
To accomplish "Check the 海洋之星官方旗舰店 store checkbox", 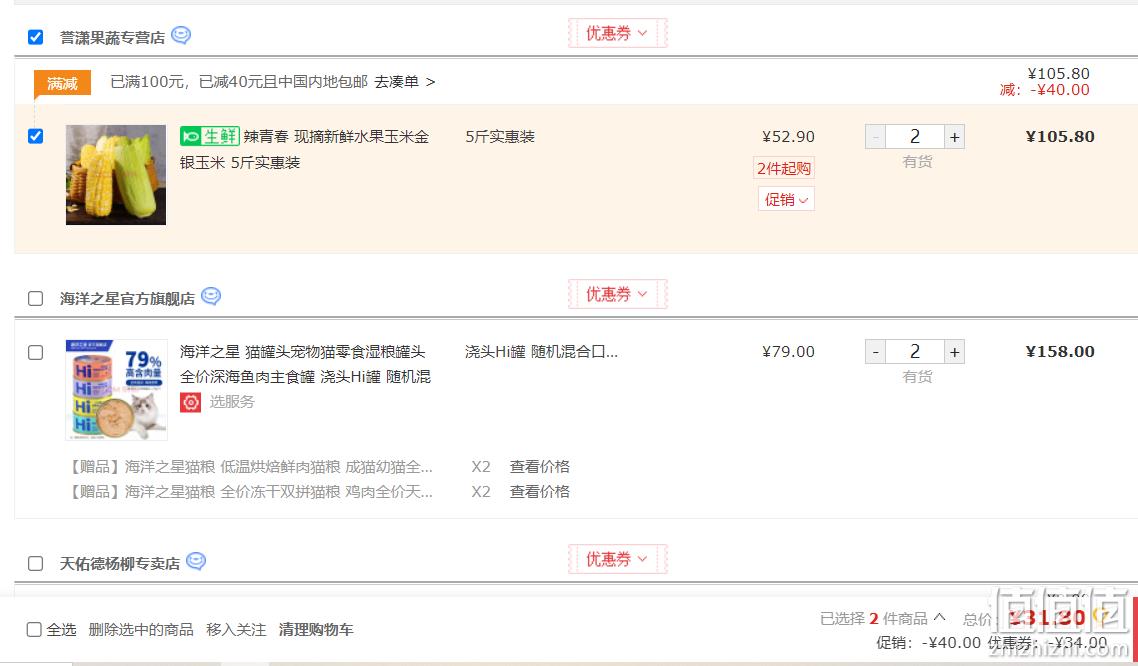I will [x=36, y=298].
